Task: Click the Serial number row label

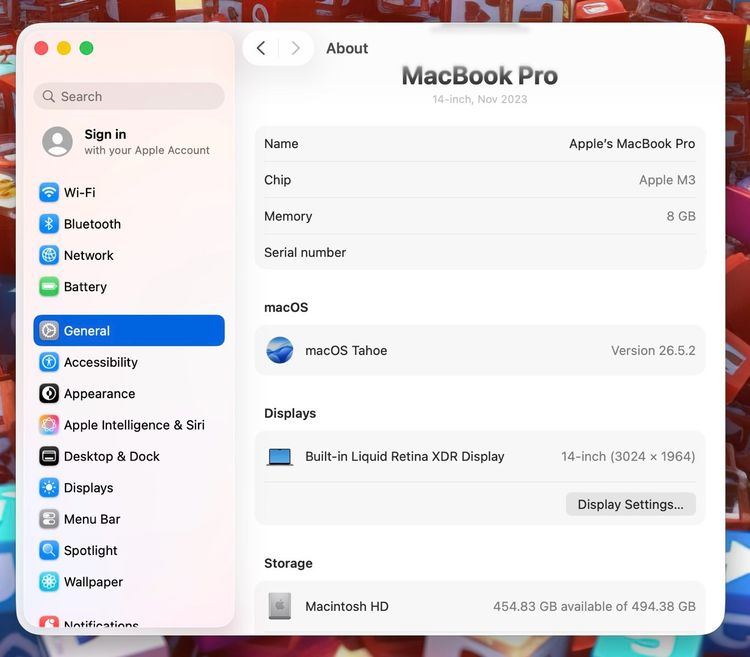Action: (305, 252)
